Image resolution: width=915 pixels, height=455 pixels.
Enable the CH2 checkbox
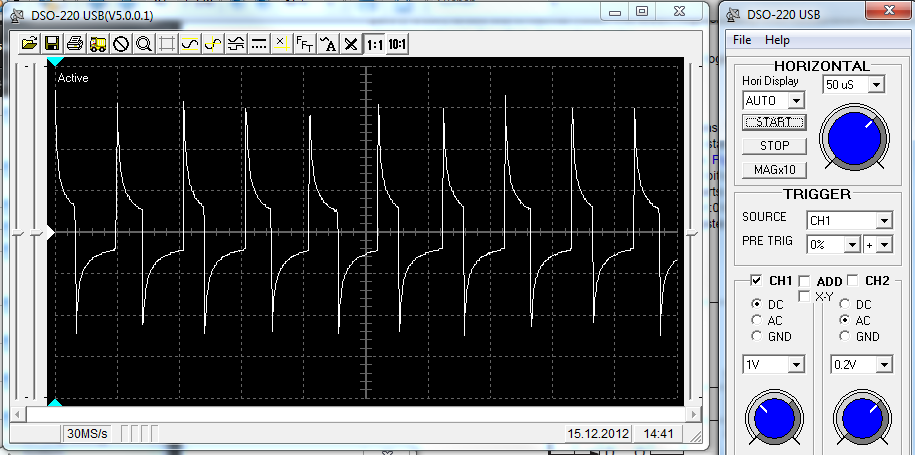point(853,281)
